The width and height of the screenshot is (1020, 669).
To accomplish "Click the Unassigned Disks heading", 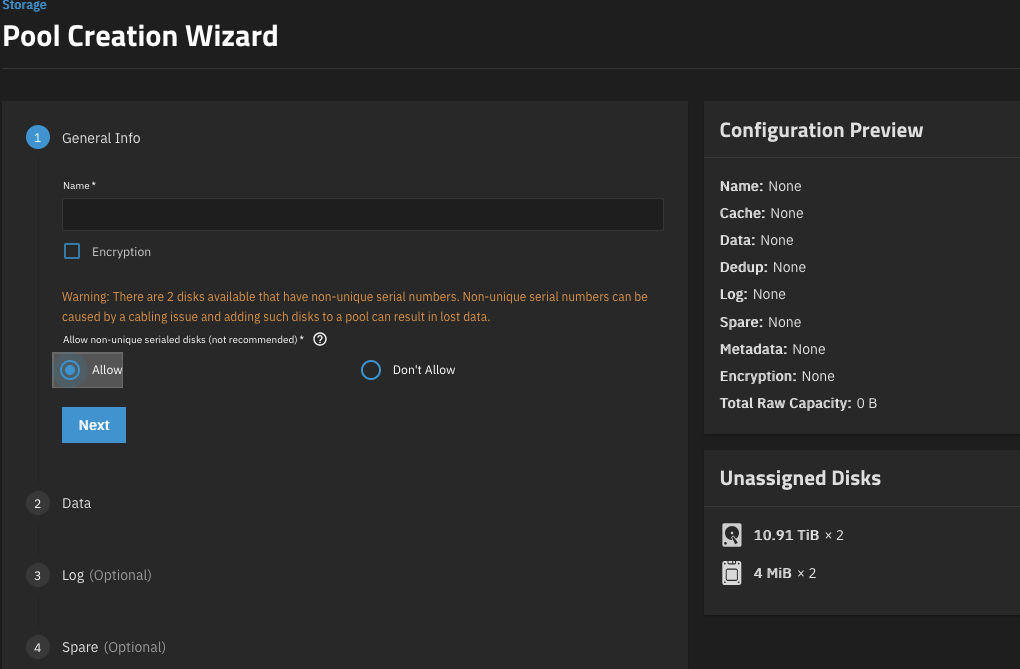I will [x=800, y=478].
